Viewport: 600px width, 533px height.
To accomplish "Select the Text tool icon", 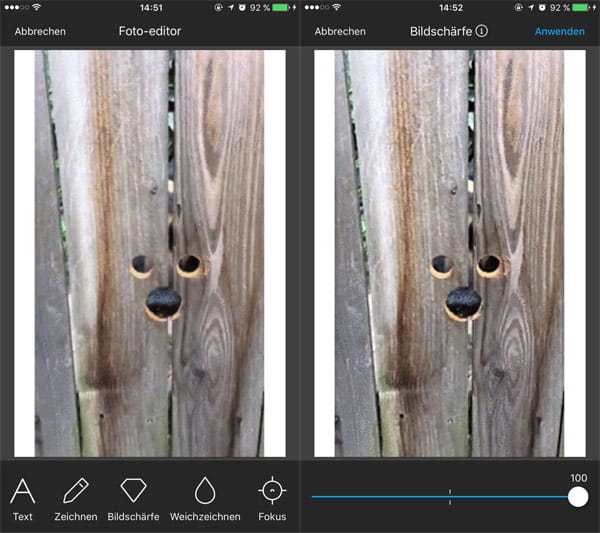I will point(23,491).
